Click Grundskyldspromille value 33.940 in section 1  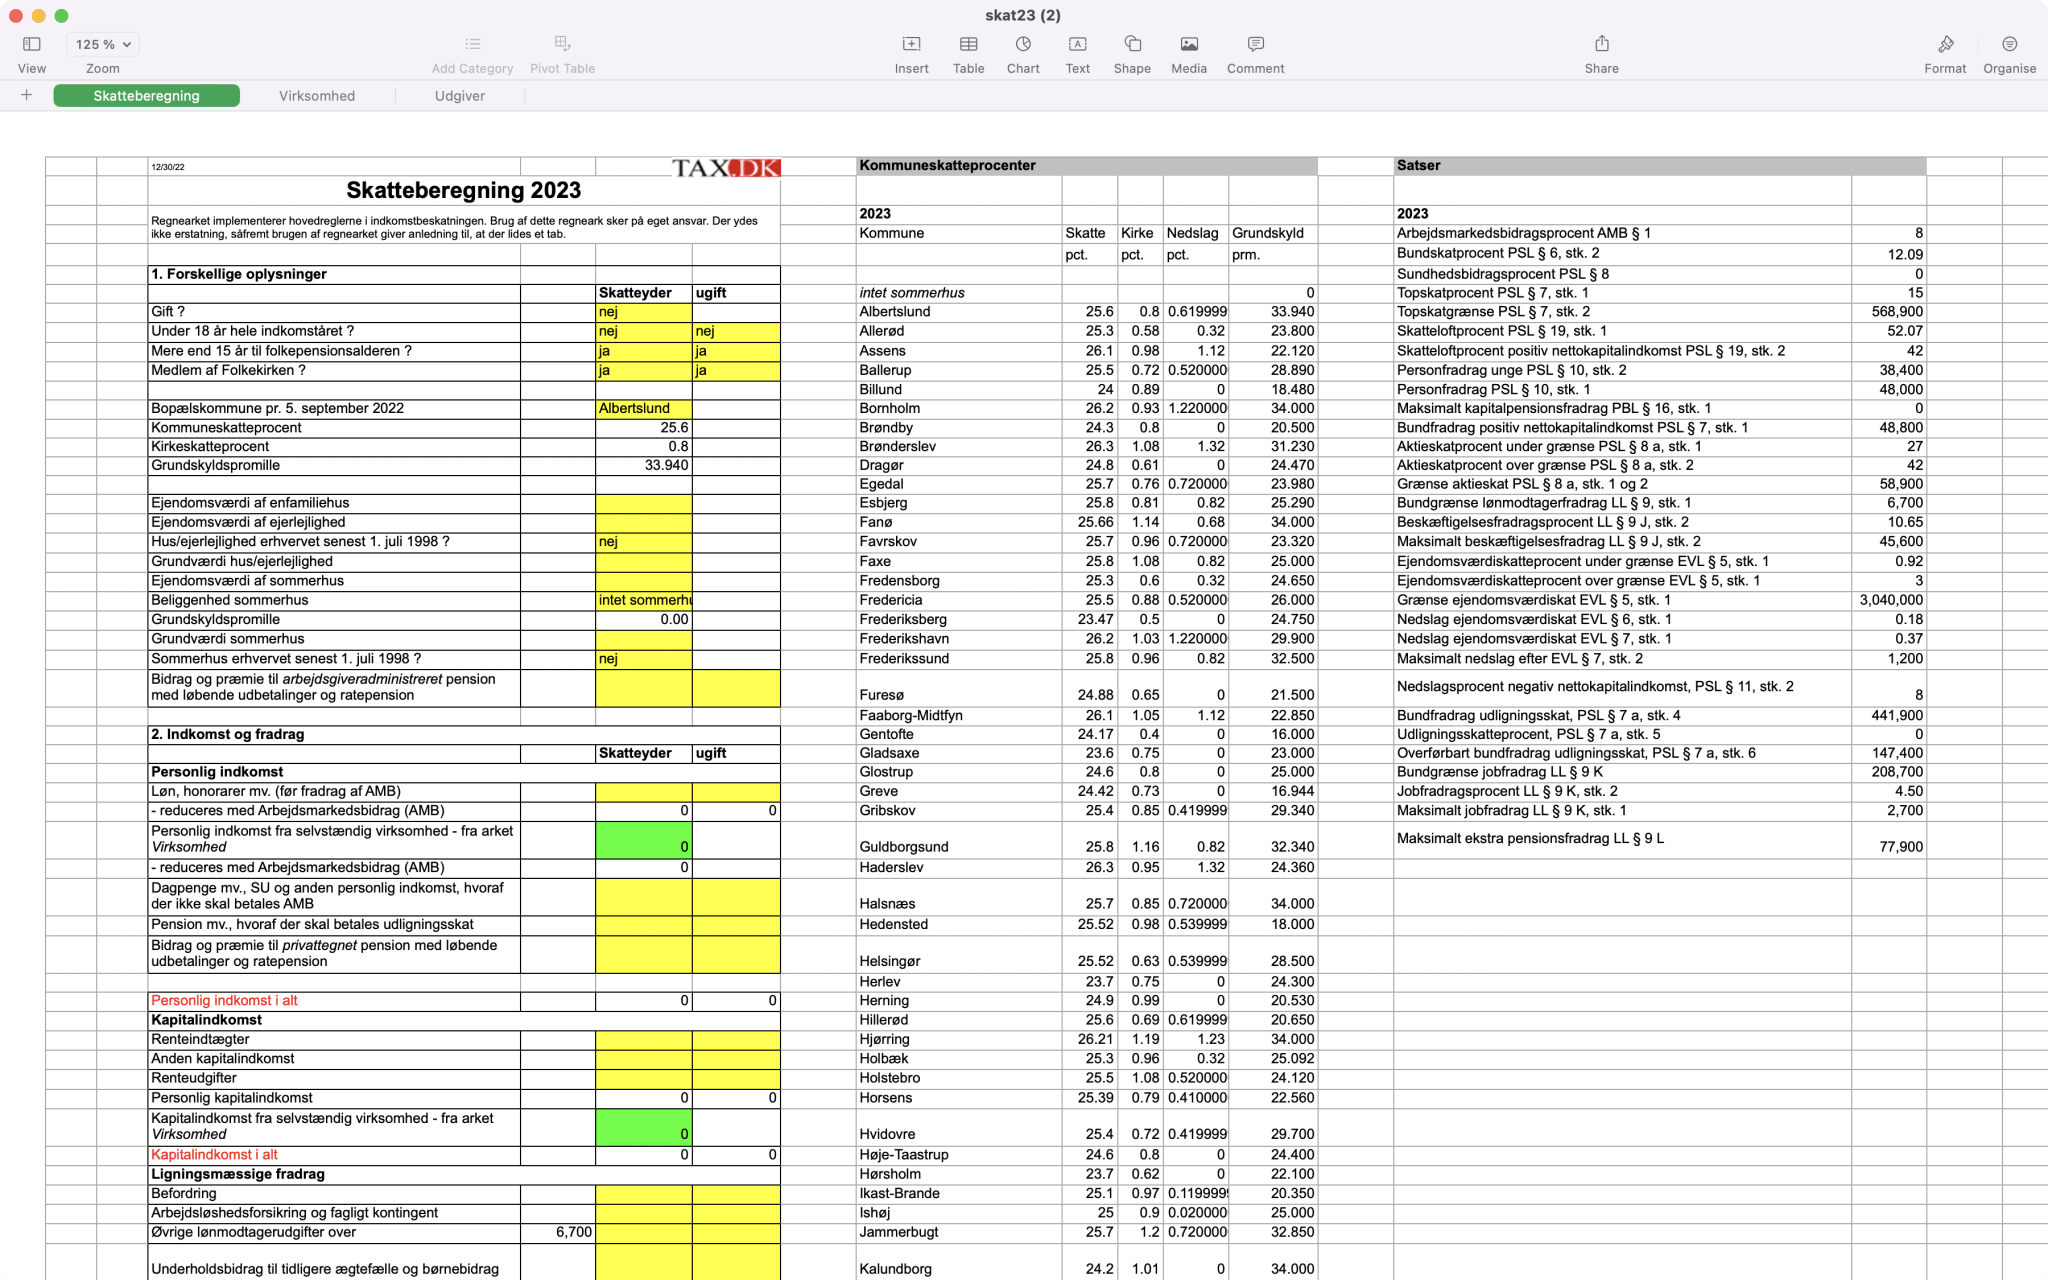(x=643, y=465)
